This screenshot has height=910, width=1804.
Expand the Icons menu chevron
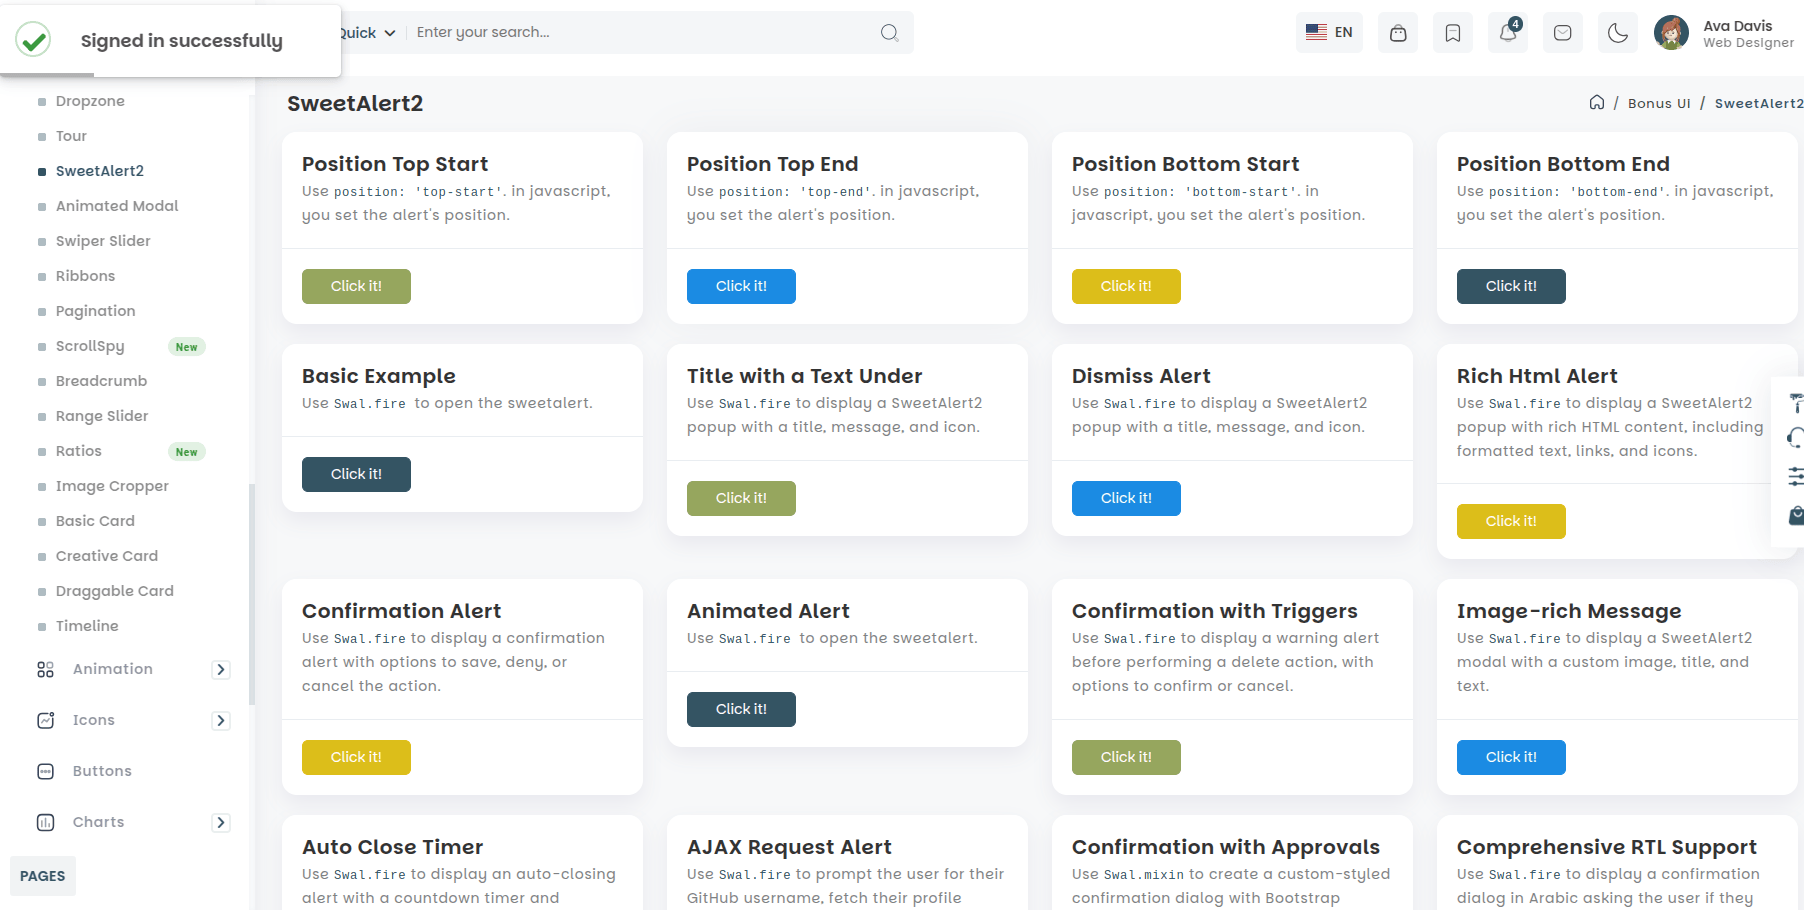(221, 721)
